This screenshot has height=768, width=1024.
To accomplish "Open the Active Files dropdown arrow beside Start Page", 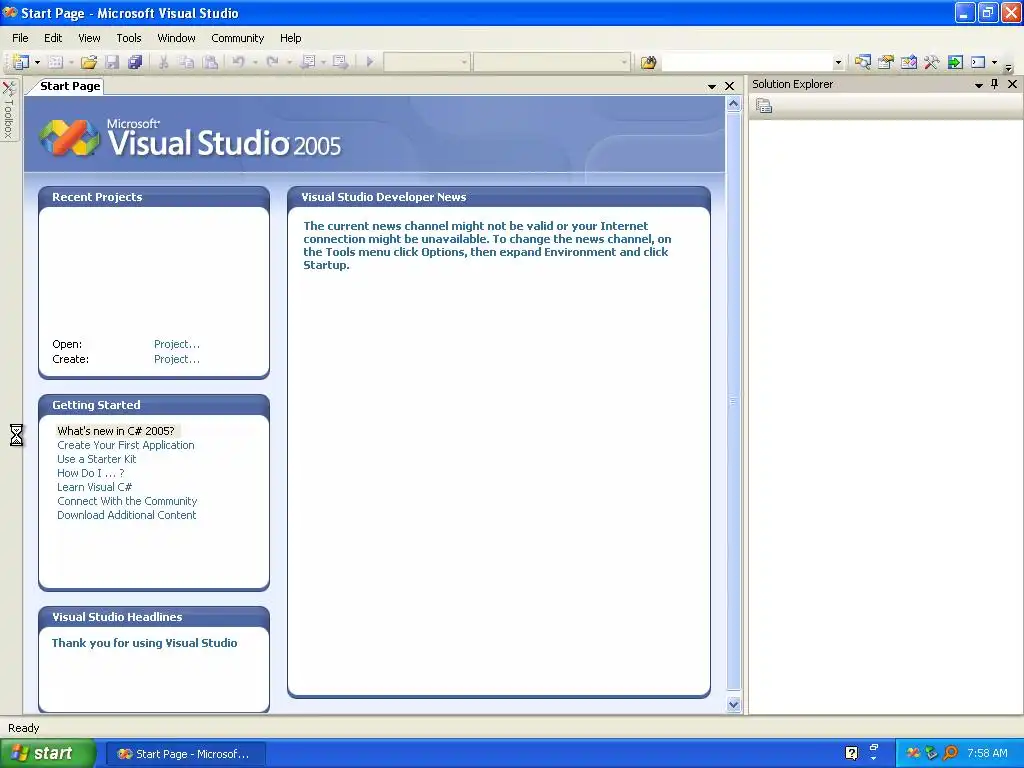I will (712, 86).
